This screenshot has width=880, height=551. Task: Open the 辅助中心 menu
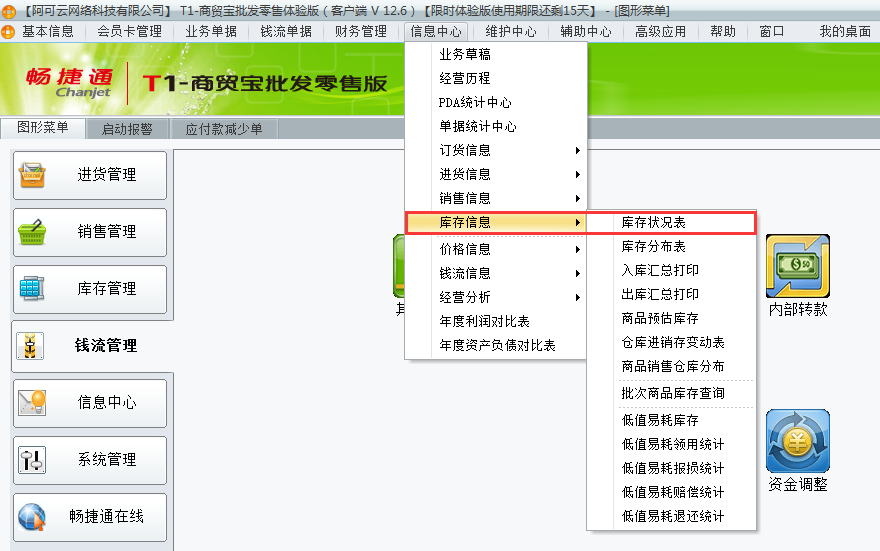pos(586,31)
